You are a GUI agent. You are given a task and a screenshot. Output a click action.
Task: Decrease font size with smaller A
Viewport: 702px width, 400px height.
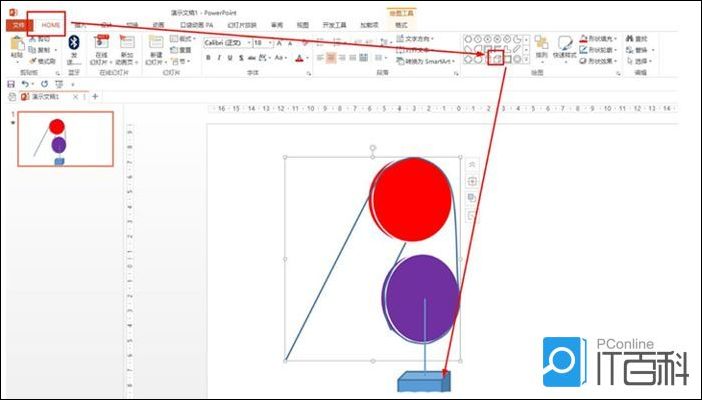pyautogui.click(x=290, y=43)
